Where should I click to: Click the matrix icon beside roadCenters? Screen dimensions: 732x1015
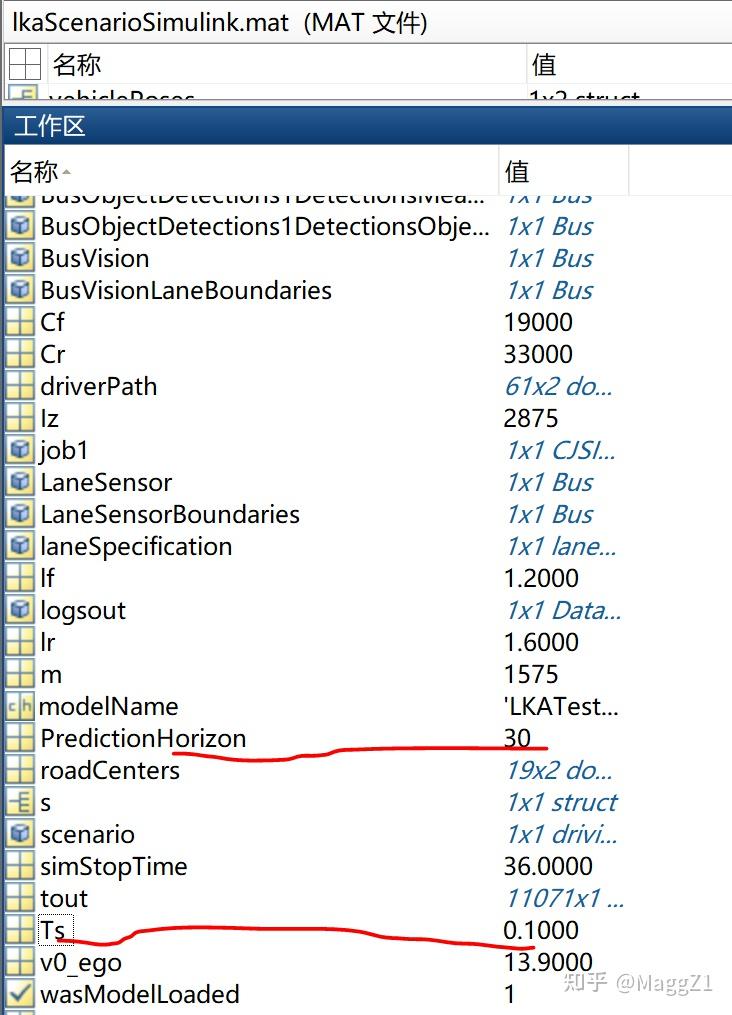(20, 770)
